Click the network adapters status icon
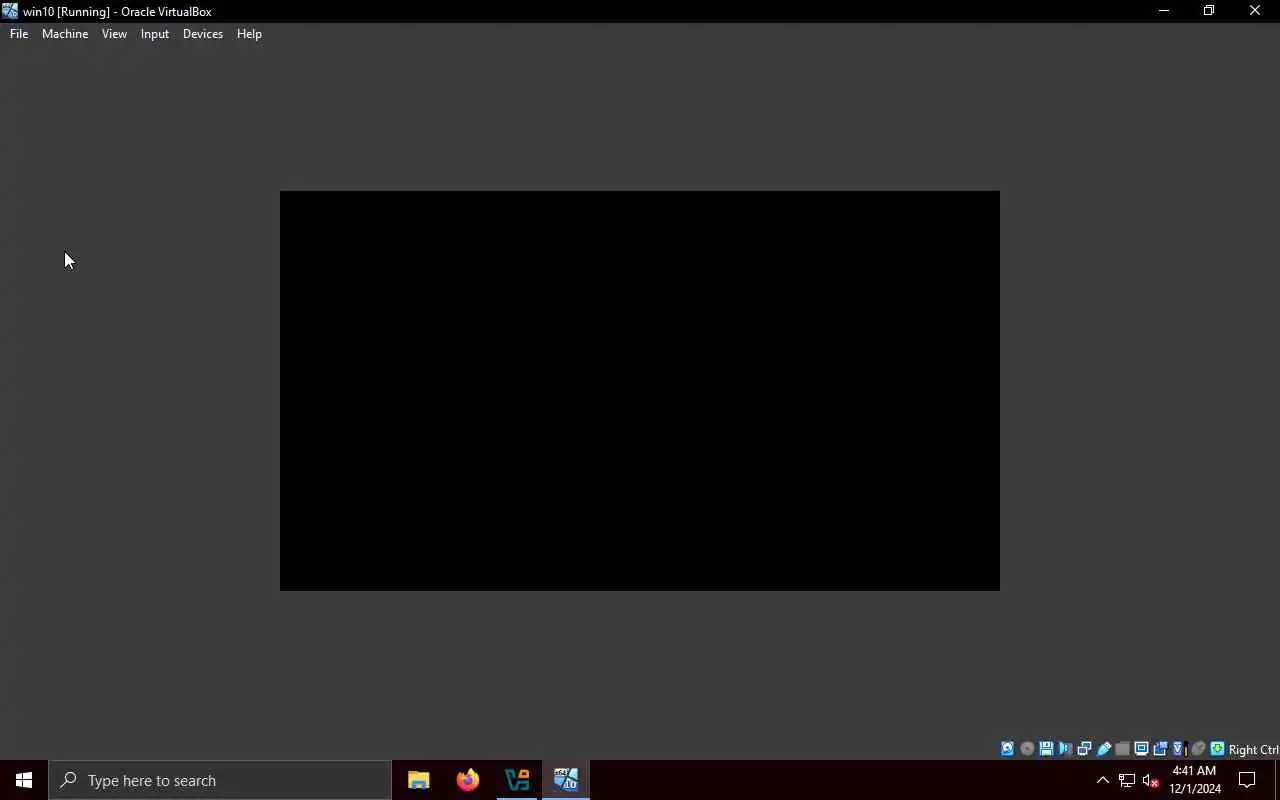This screenshot has width=1280, height=800. pos(1084,749)
